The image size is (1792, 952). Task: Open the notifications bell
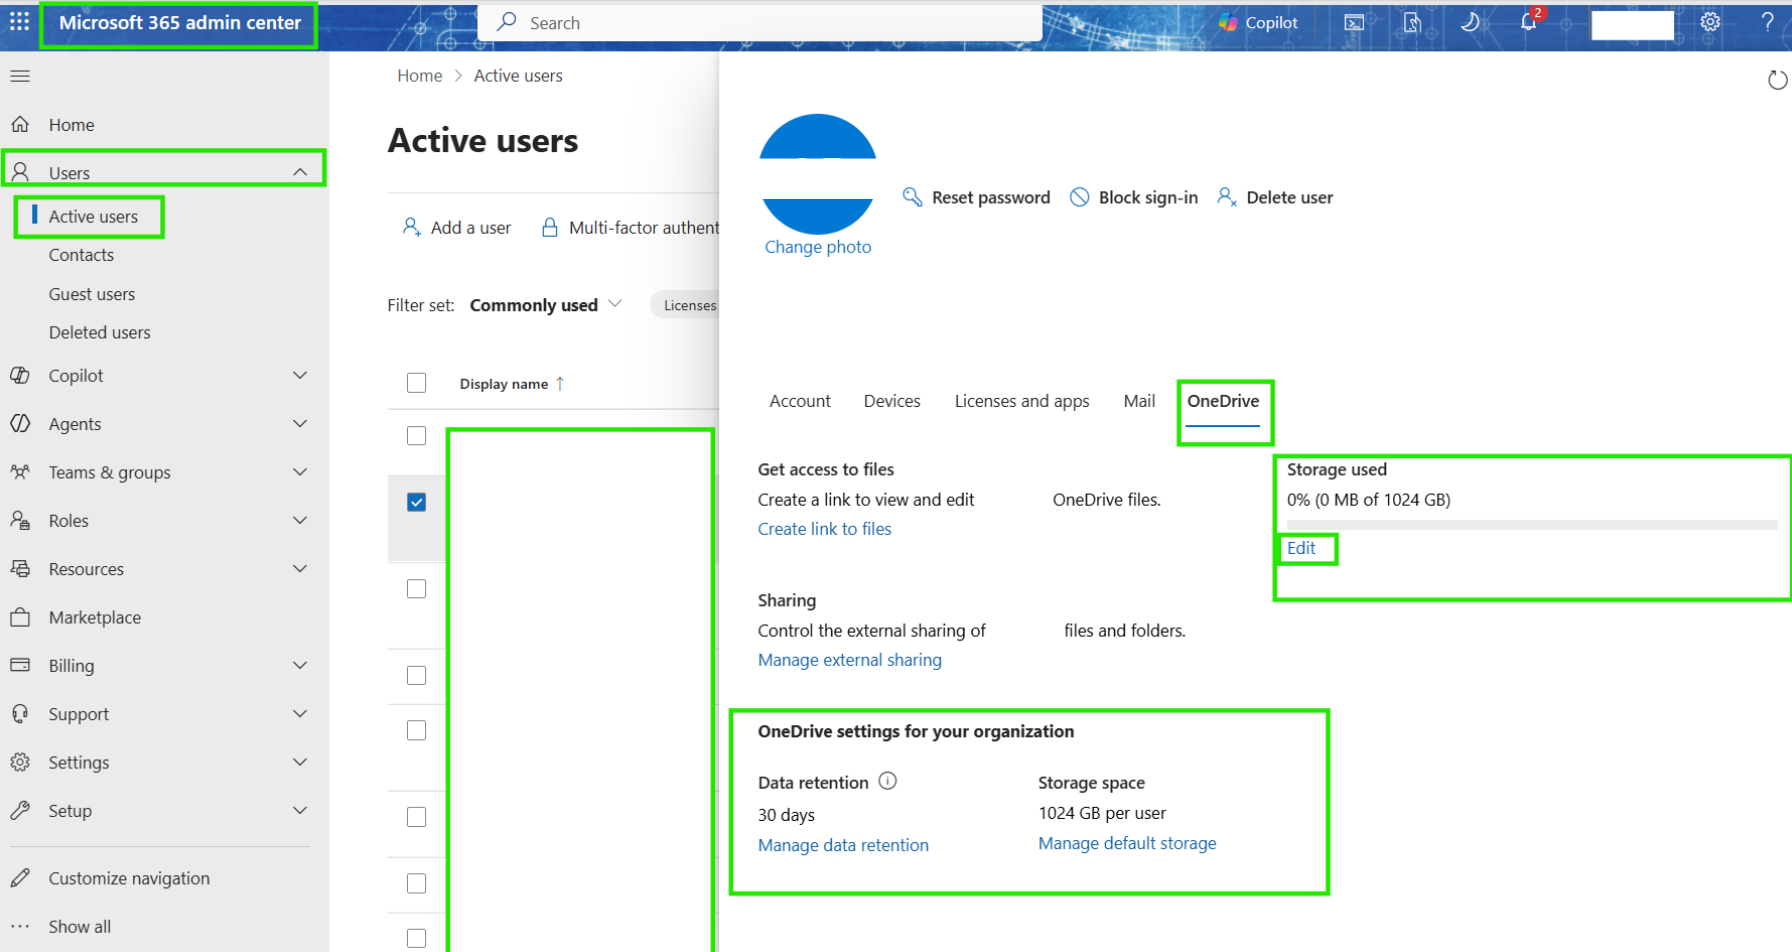click(x=1529, y=21)
